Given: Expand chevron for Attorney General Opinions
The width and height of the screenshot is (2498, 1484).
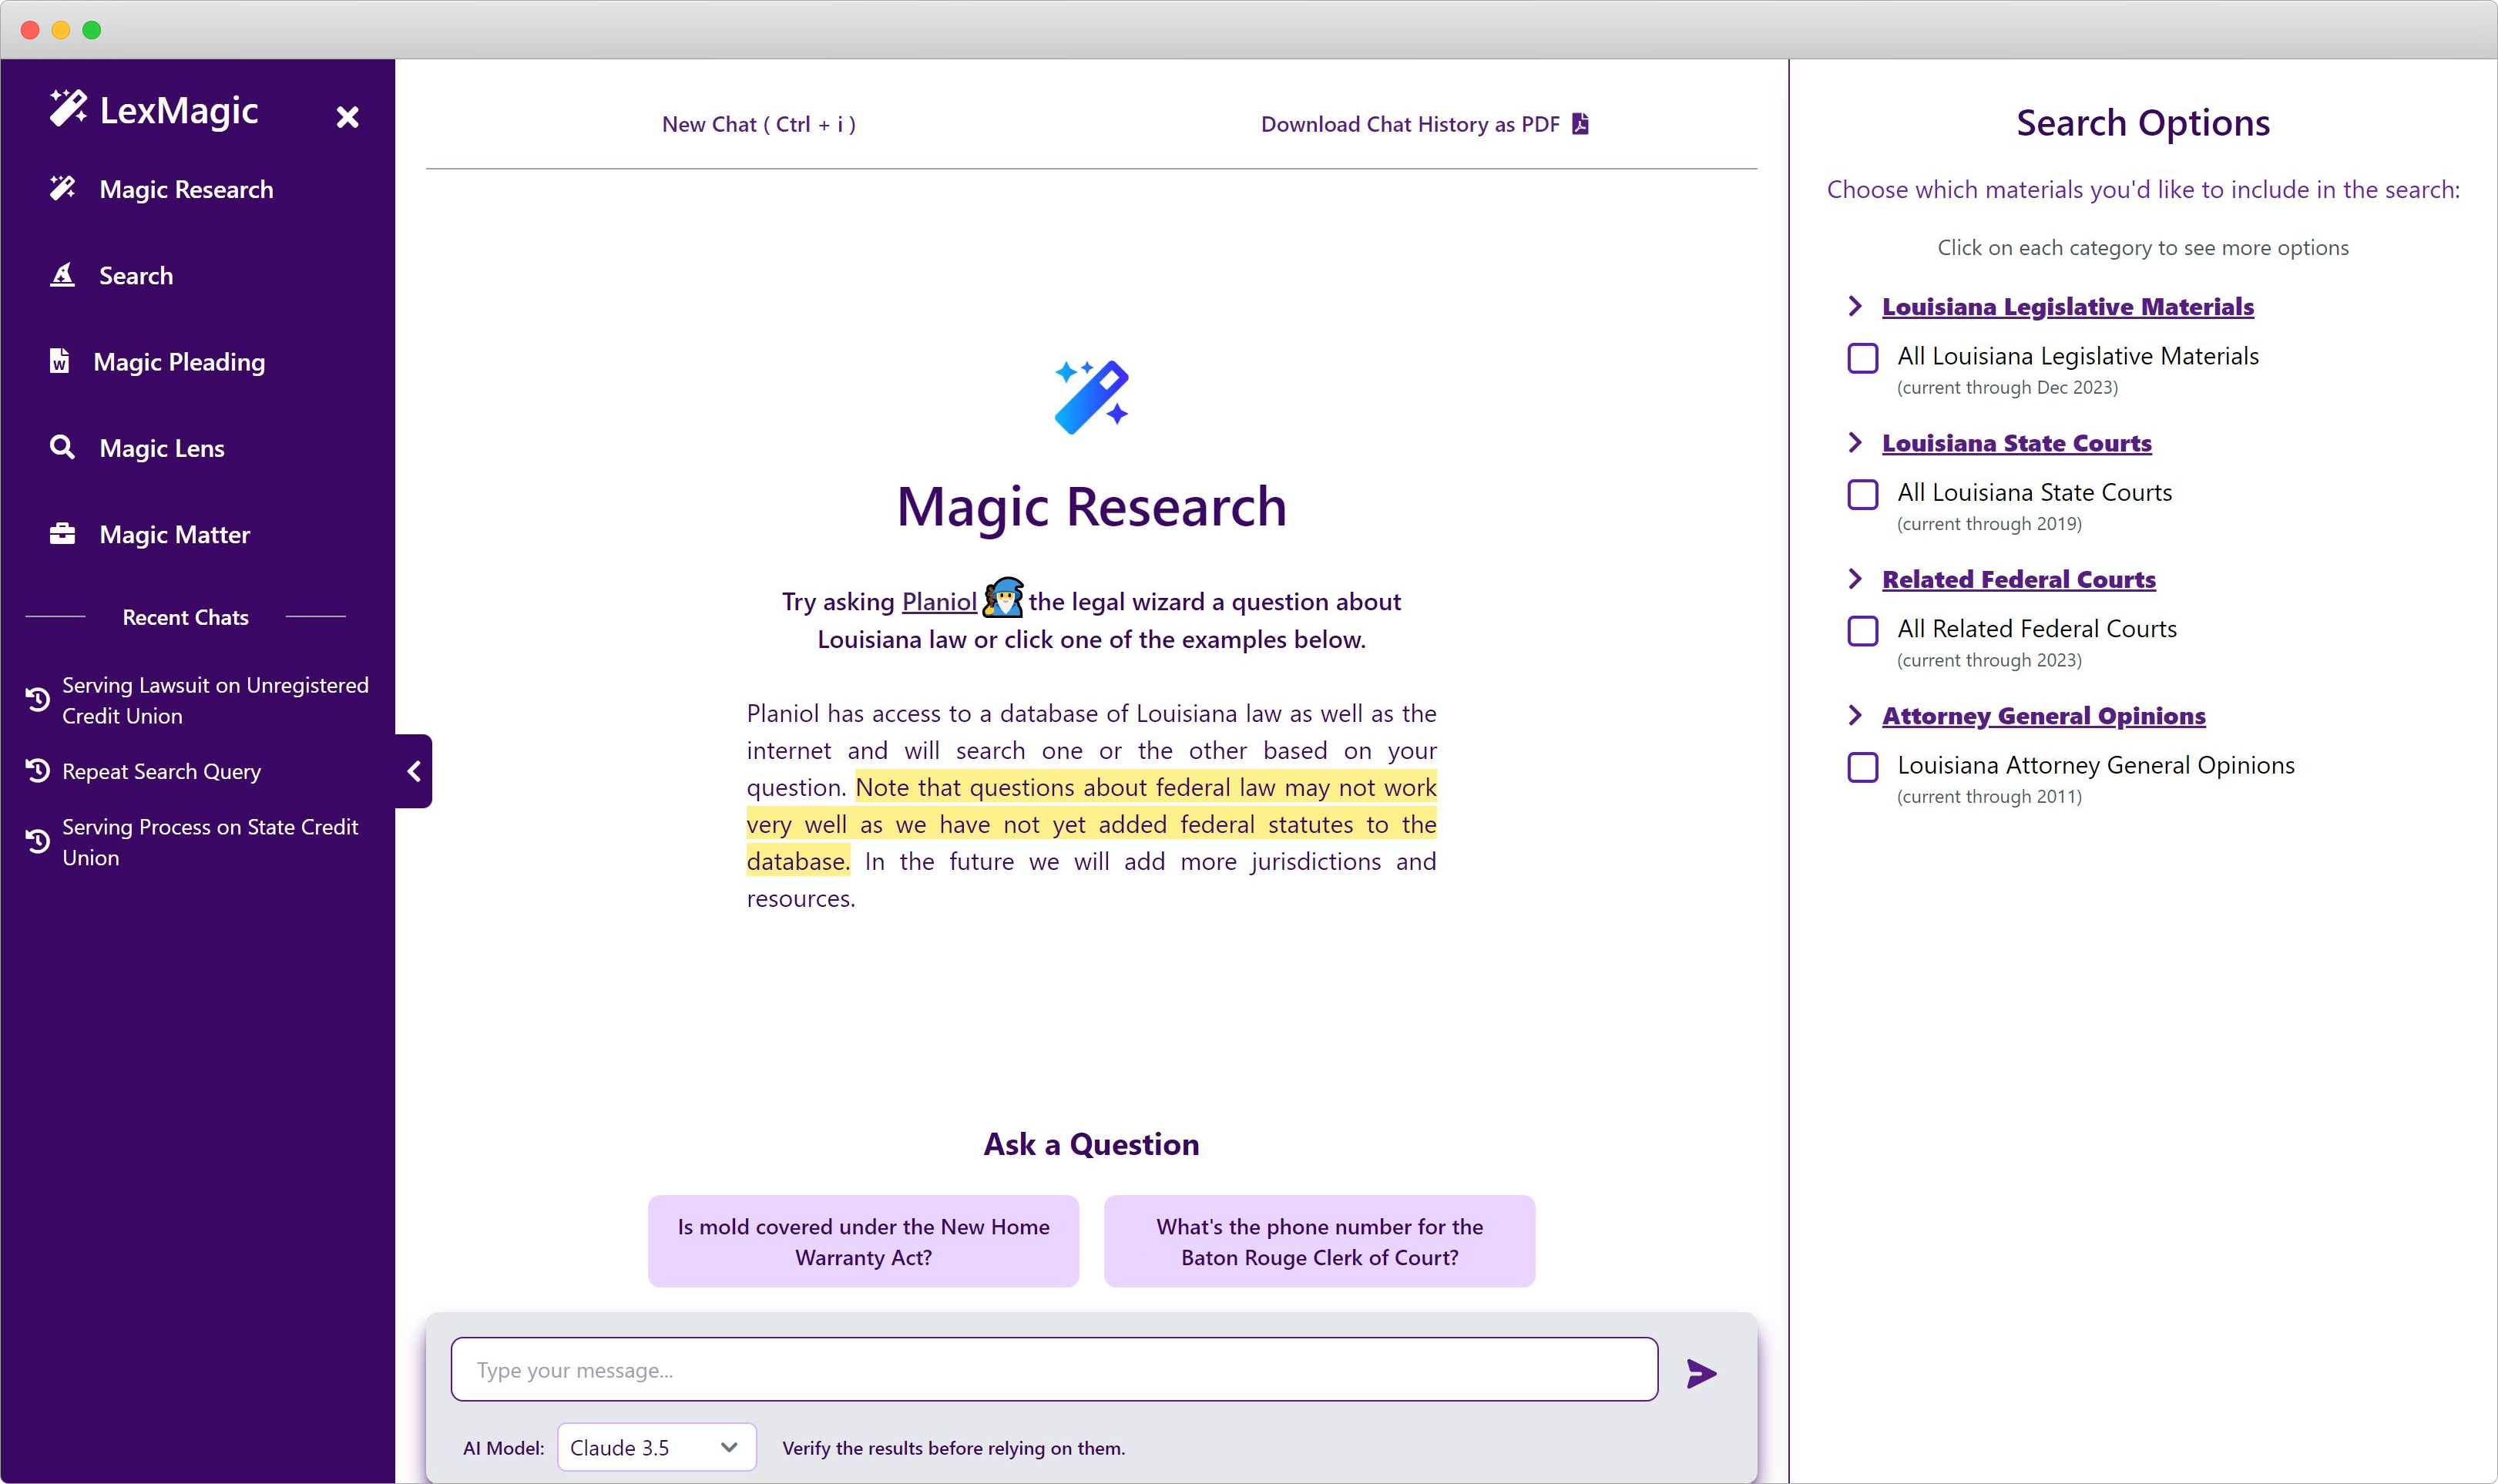Looking at the screenshot, I should (1855, 715).
